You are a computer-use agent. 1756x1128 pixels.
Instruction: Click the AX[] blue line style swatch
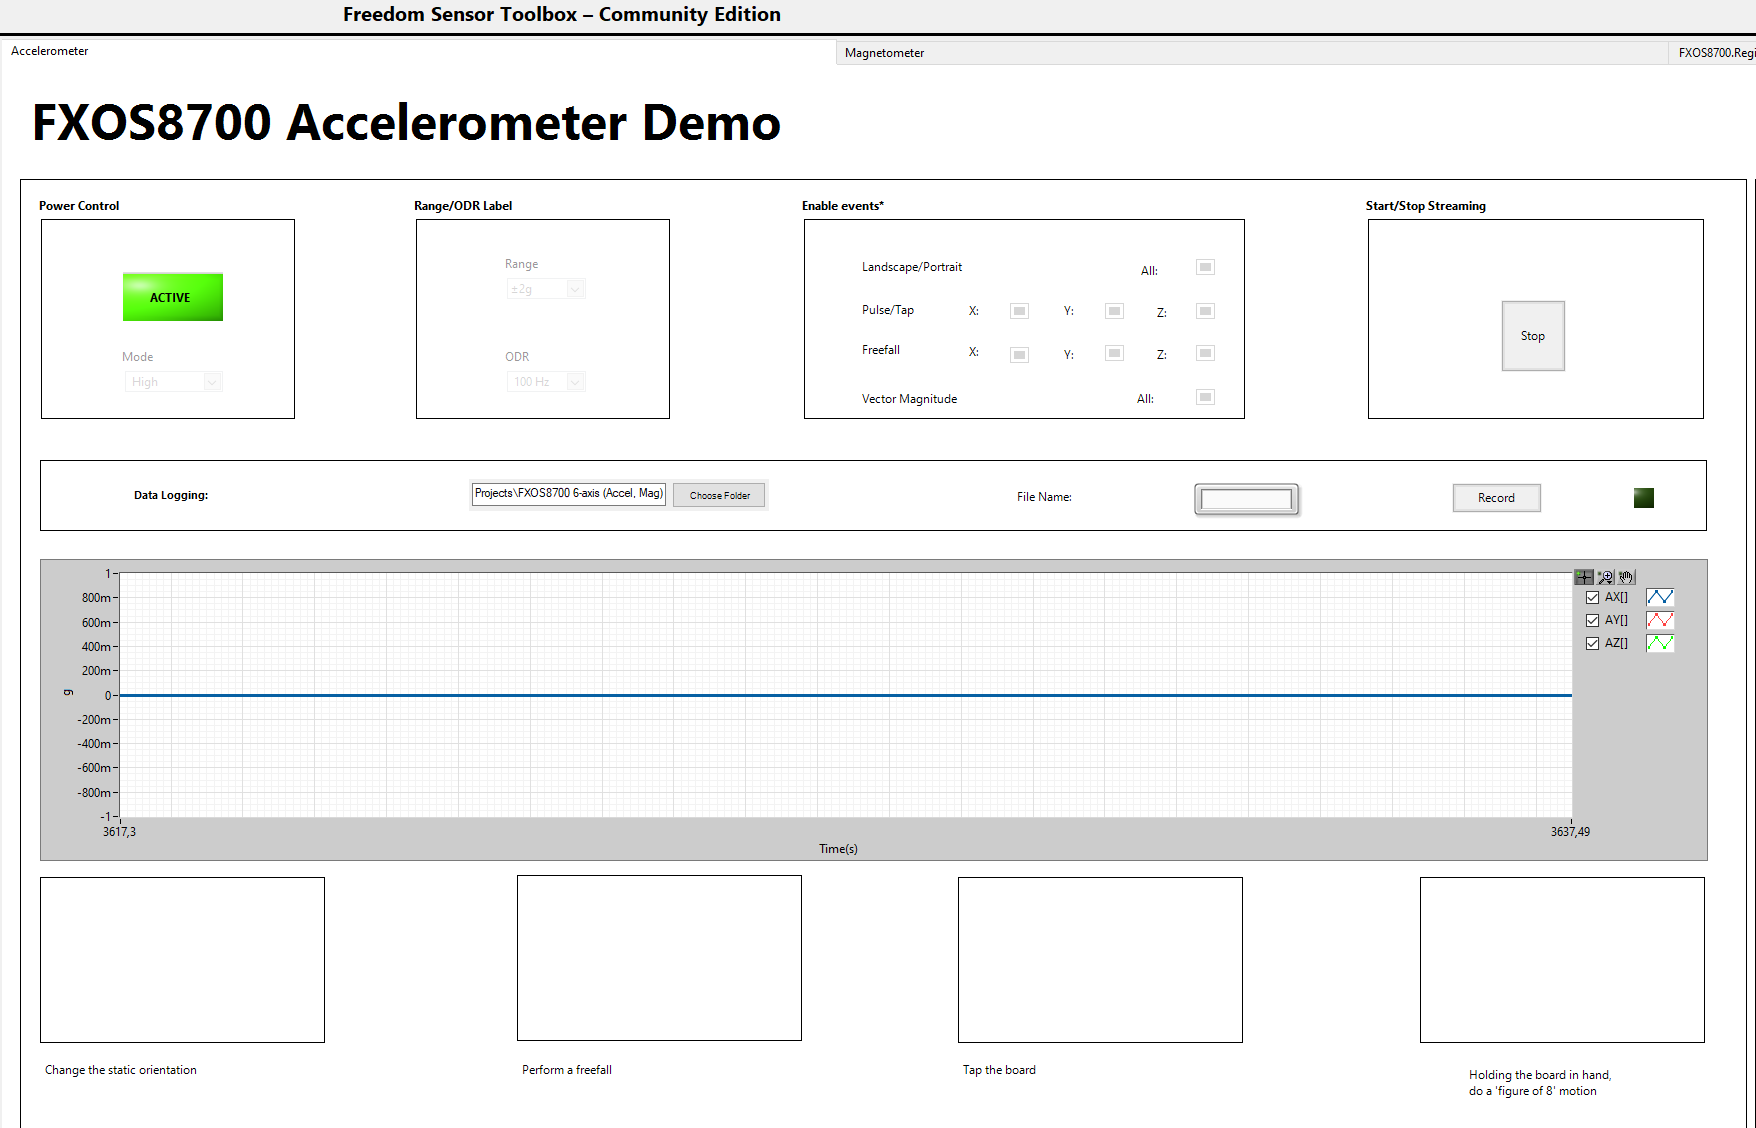(x=1660, y=597)
